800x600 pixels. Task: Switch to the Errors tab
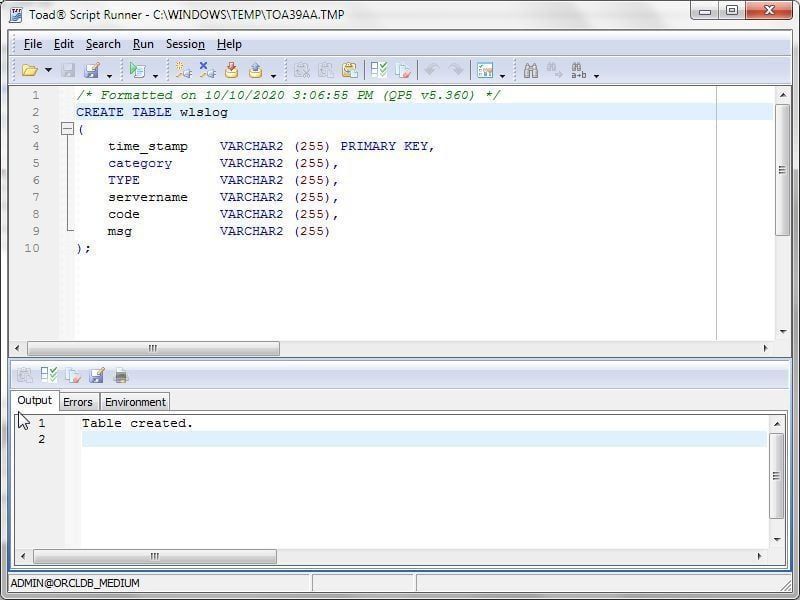(x=77, y=402)
